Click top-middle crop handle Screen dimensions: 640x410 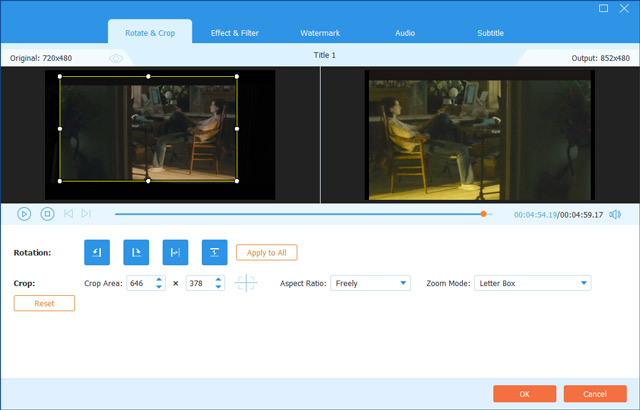148,76
